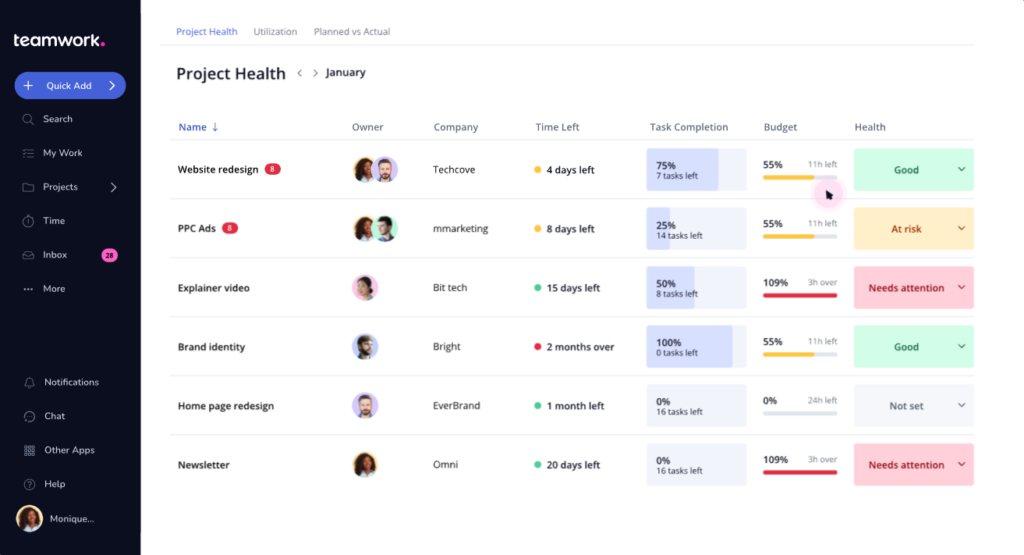Click the Other Apps grid icon
The height and width of the screenshot is (555, 1024).
(29, 450)
